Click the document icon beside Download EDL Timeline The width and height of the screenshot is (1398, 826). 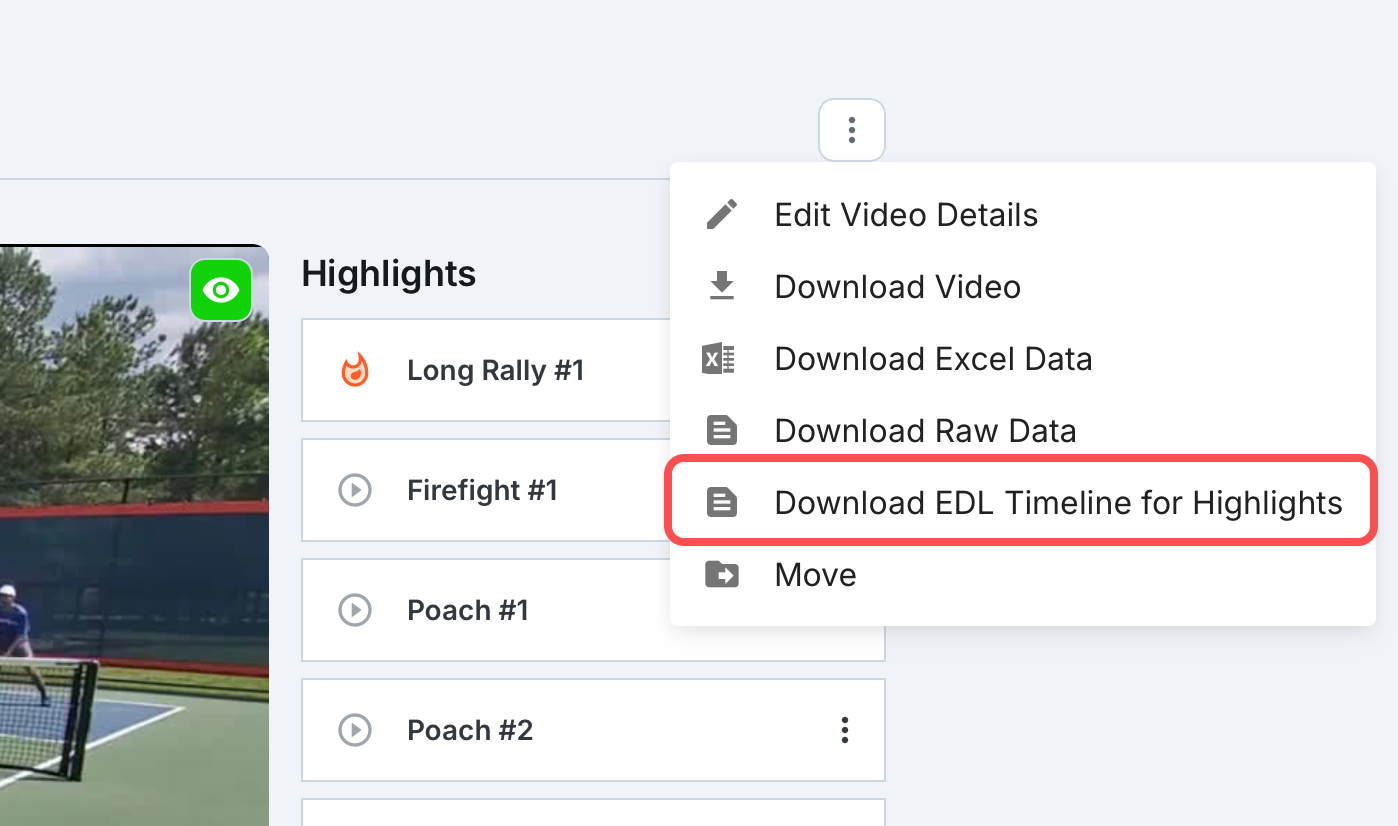coord(721,503)
